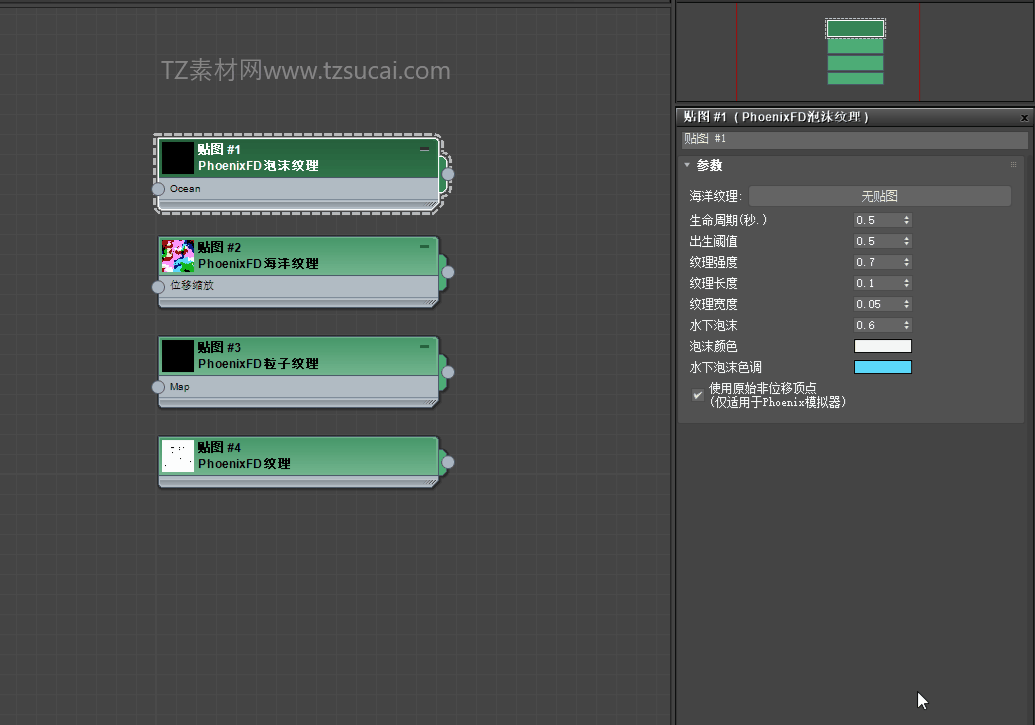
Task: Click the 生命周期(秒) value field
Action: pyautogui.click(x=877, y=220)
